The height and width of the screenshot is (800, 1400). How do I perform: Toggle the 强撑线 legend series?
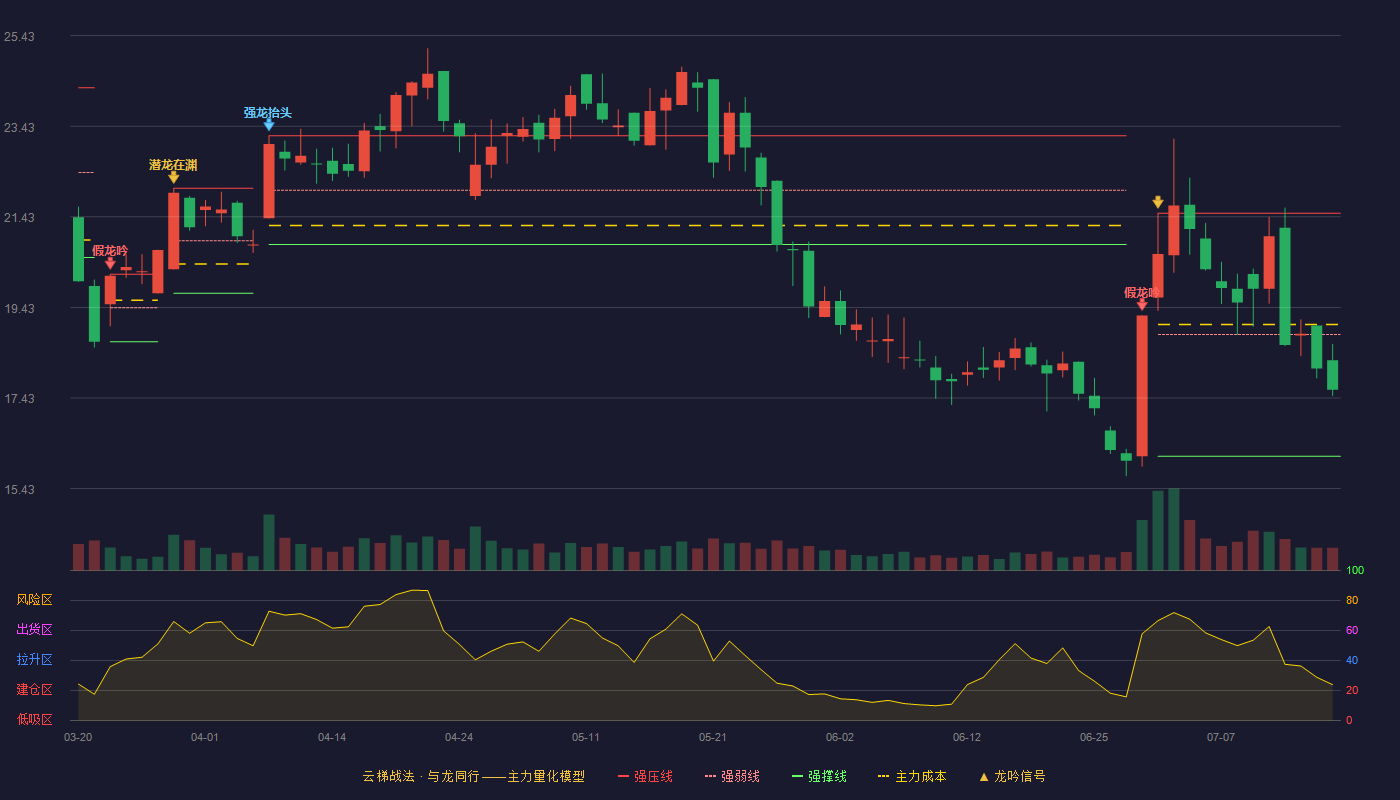point(819,776)
